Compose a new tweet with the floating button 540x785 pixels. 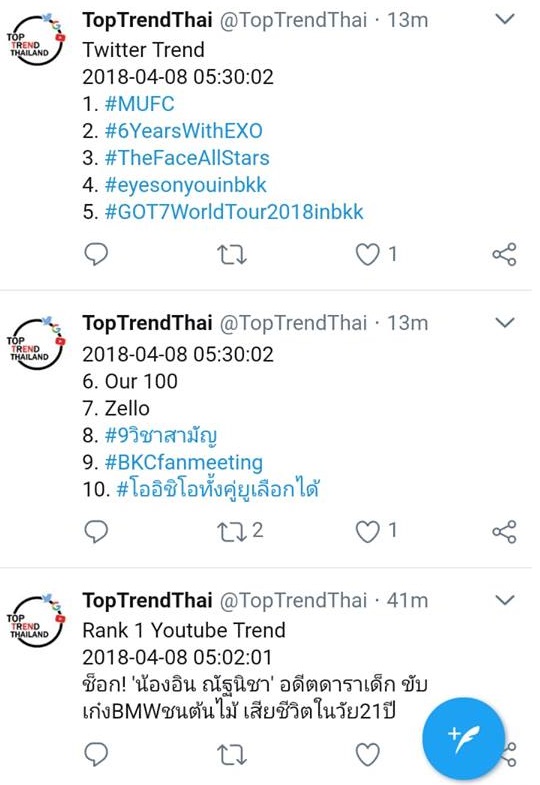coord(463,738)
